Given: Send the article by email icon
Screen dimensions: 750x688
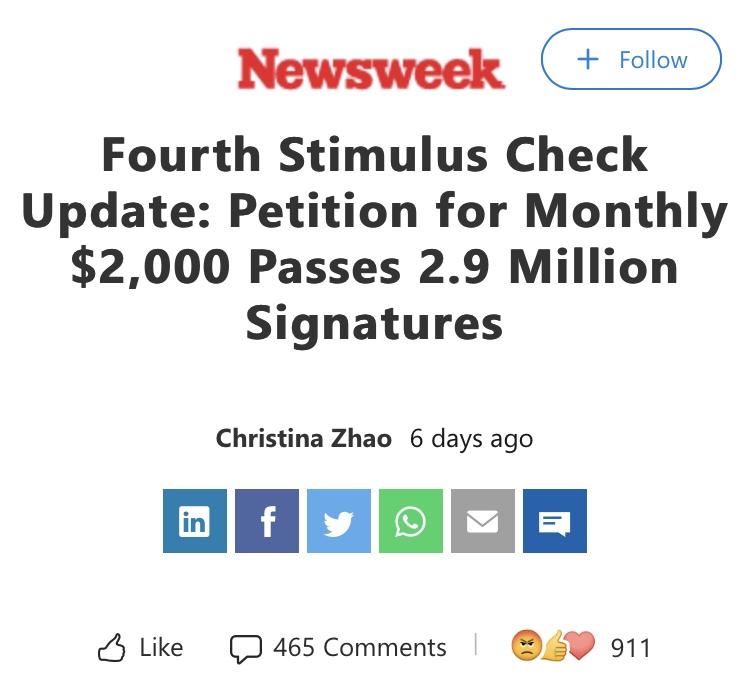Looking at the screenshot, I should (482, 521).
